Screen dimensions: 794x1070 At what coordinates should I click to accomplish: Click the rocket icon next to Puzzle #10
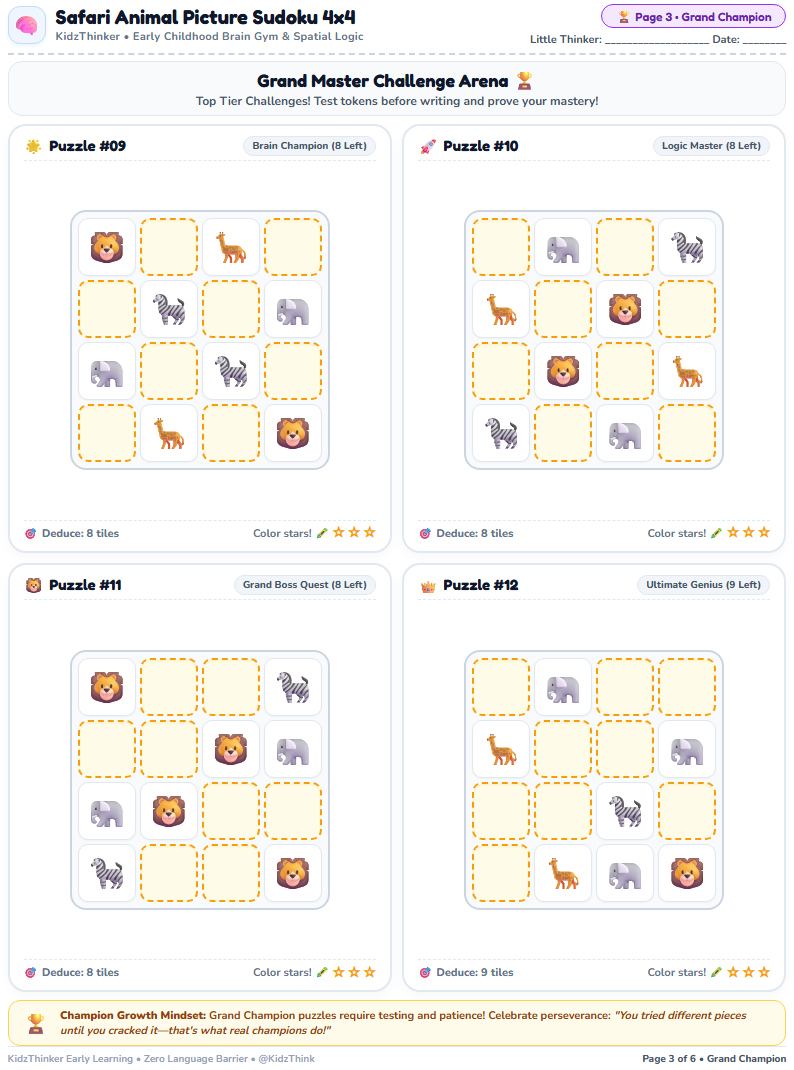click(428, 146)
